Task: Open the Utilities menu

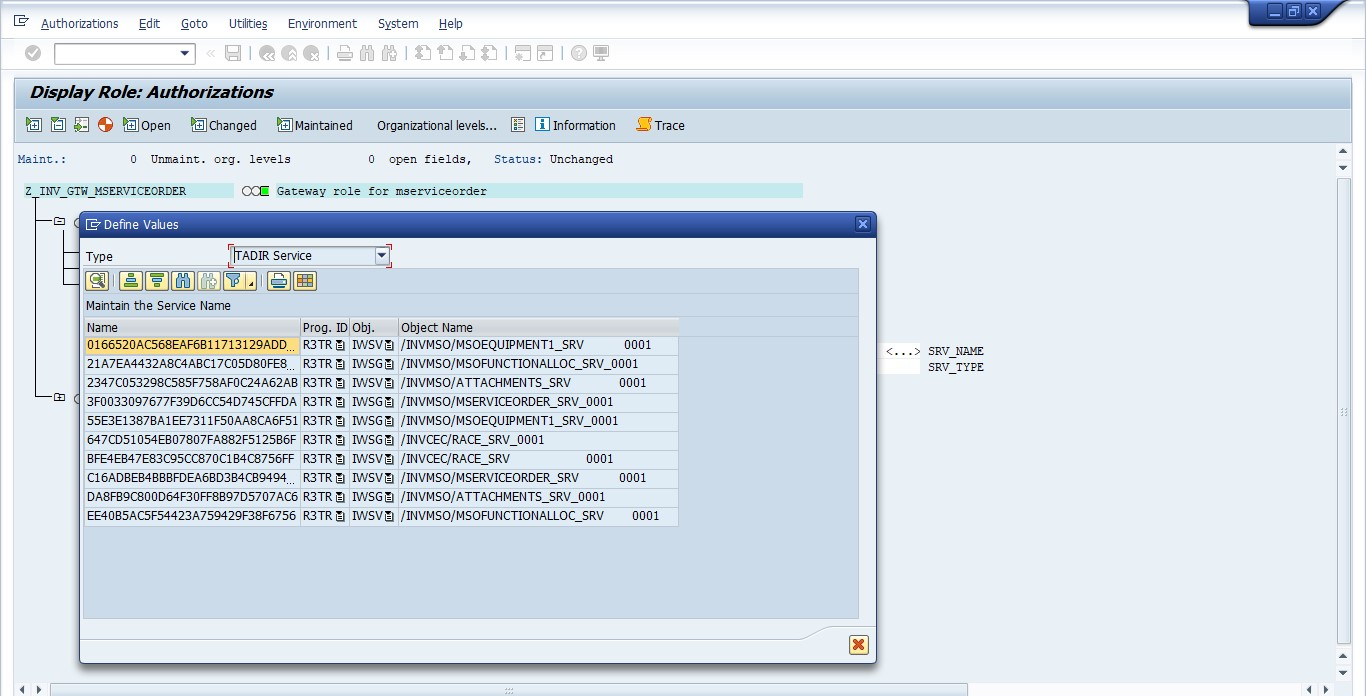Action: pyautogui.click(x=248, y=23)
